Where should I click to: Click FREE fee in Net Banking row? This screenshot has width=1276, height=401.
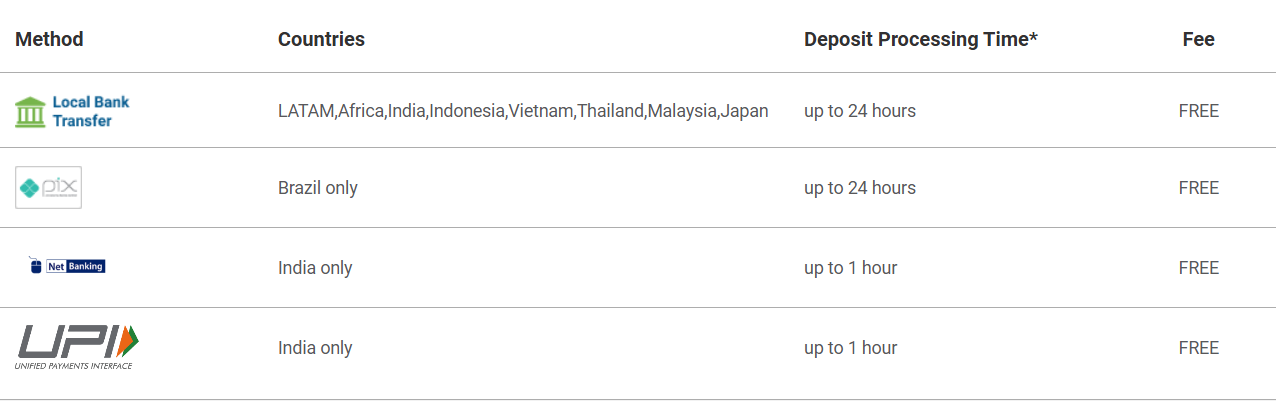pyautogui.click(x=1198, y=268)
